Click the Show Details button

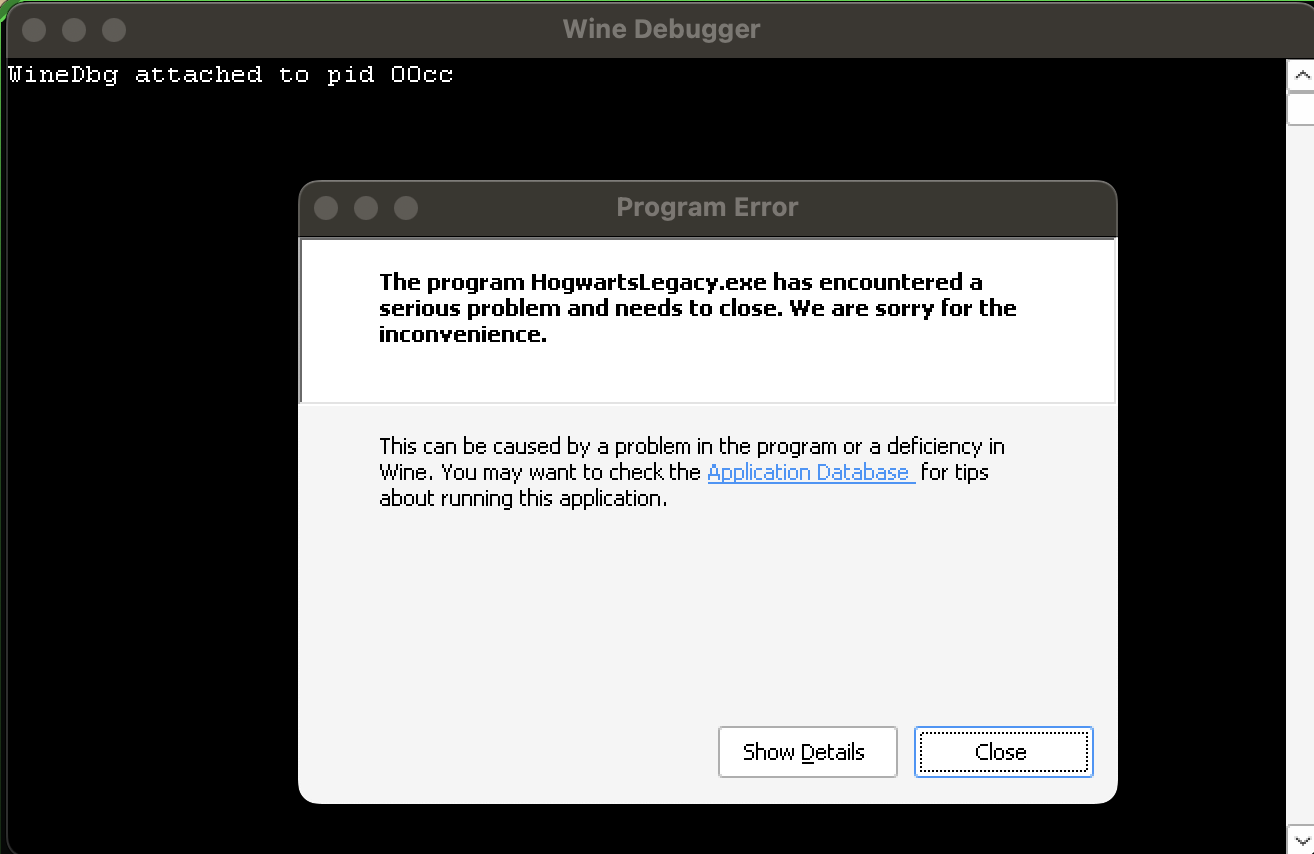pos(807,752)
